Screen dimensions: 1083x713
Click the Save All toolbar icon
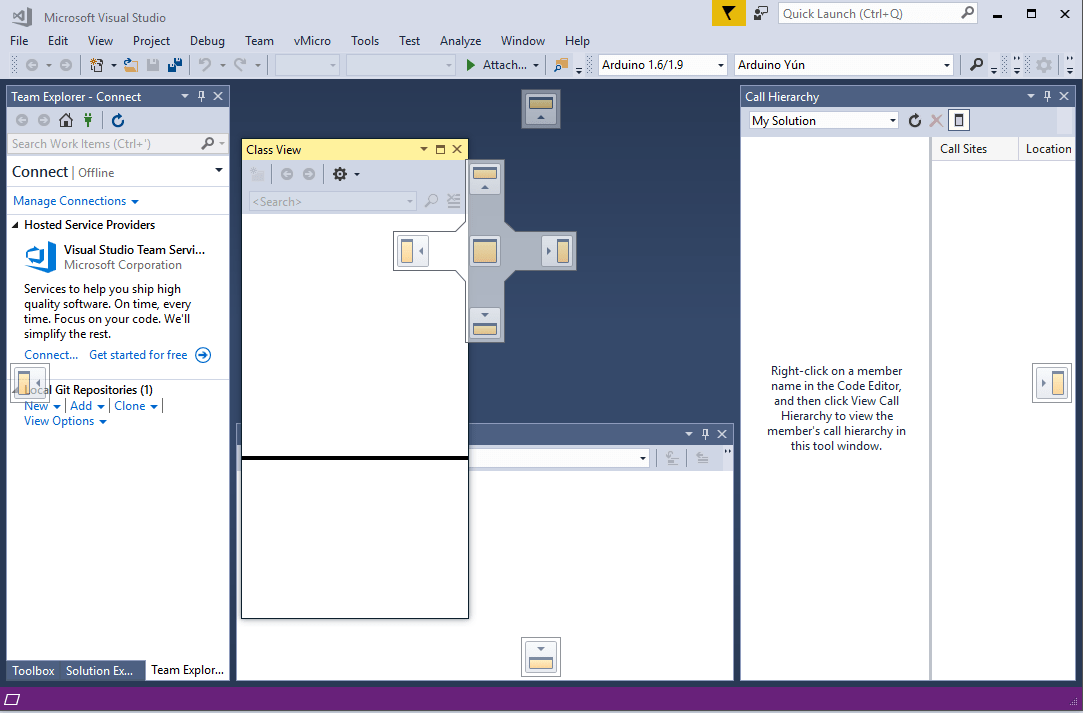point(175,65)
